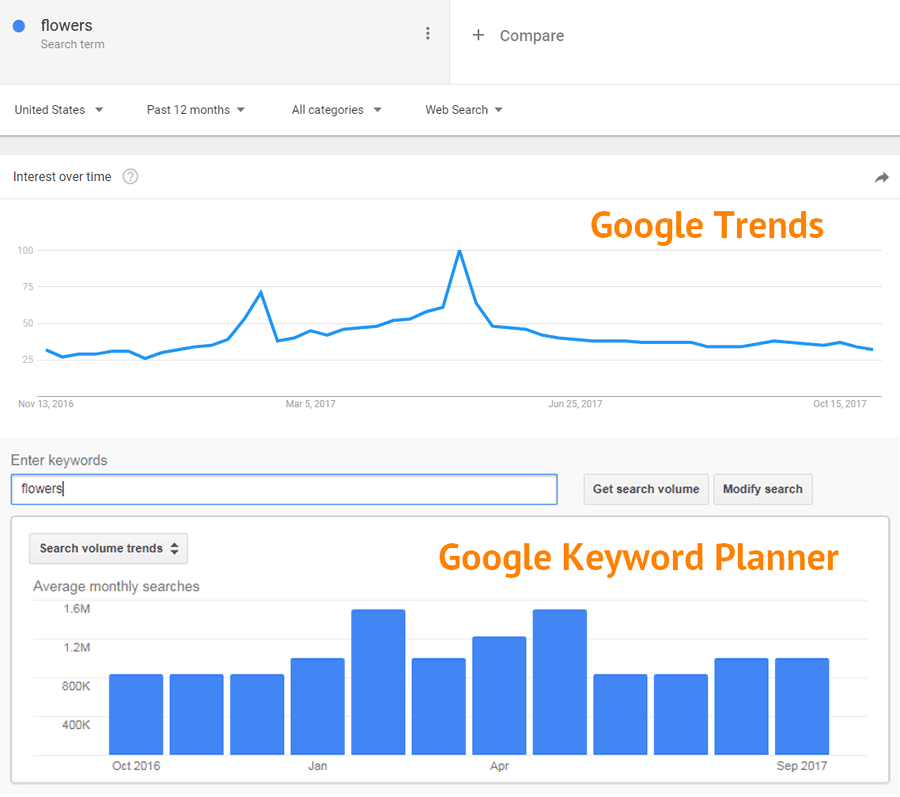
Task: Click the plus icon next to Compare
Action: click(x=478, y=35)
